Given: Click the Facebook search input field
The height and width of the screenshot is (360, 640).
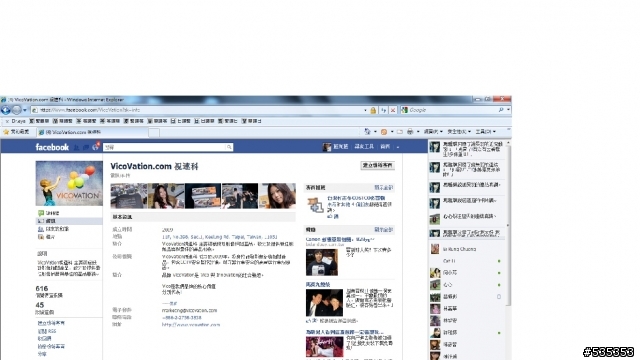Looking at the screenshot, I should 164,147.
